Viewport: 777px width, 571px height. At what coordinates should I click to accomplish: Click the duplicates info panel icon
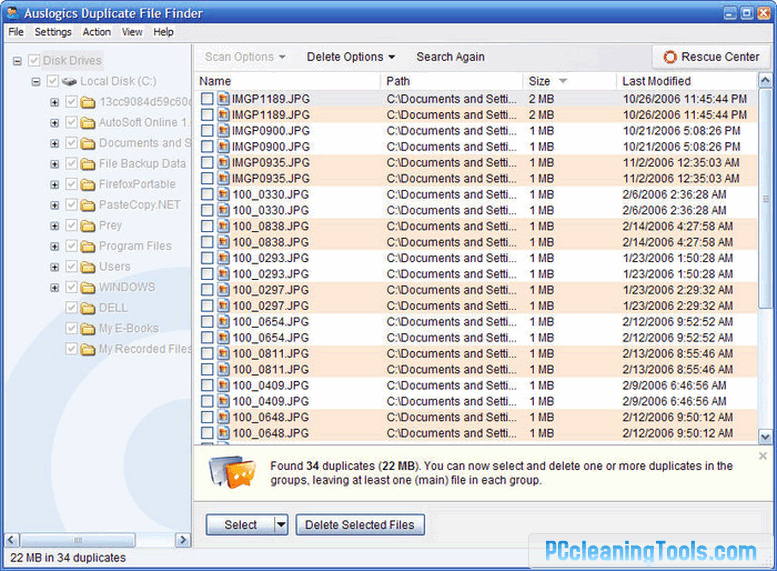point(232,472)
